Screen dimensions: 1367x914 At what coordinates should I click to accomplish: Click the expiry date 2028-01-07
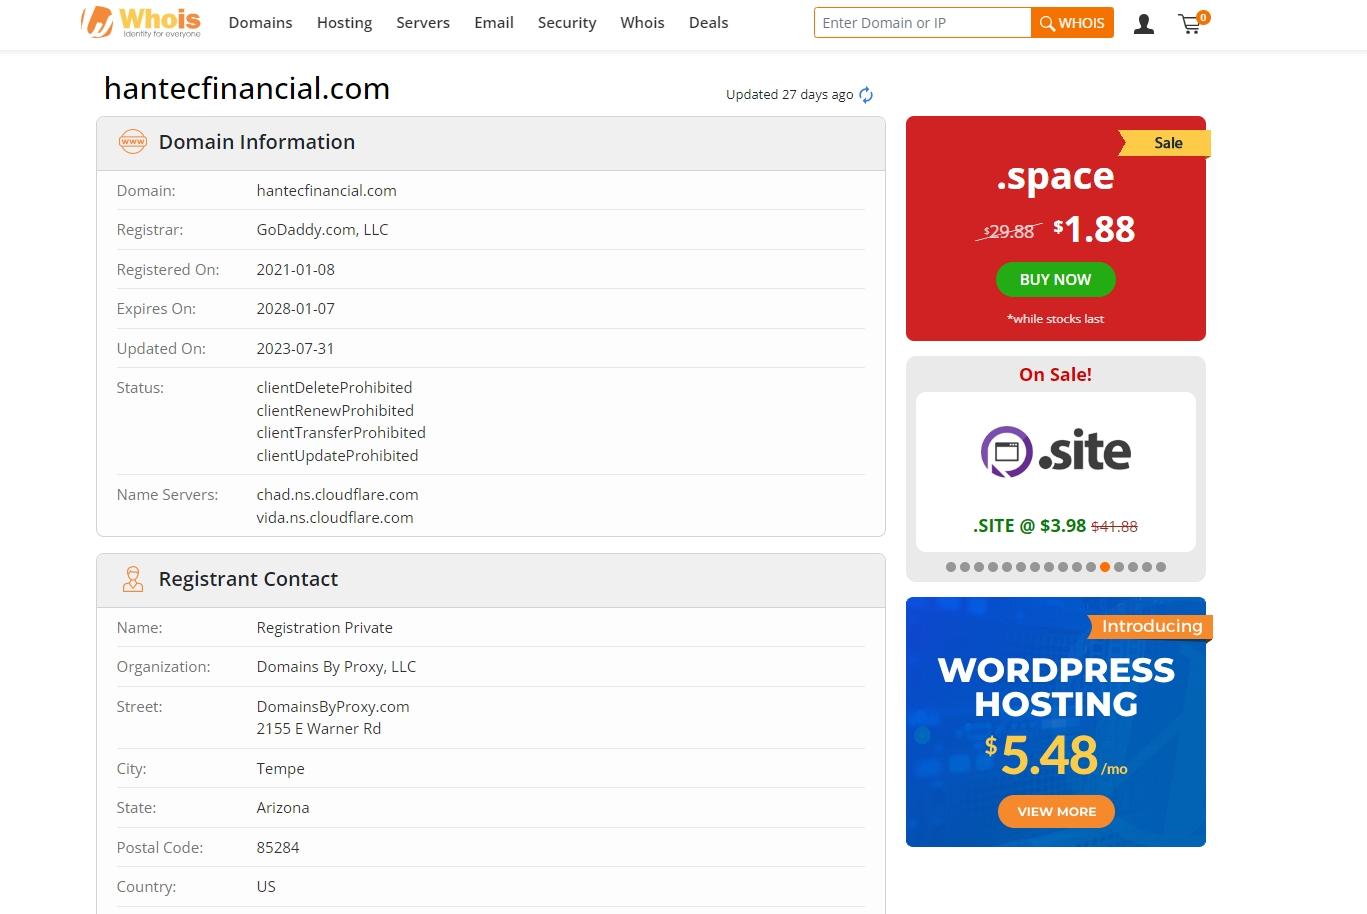point(295,309)
